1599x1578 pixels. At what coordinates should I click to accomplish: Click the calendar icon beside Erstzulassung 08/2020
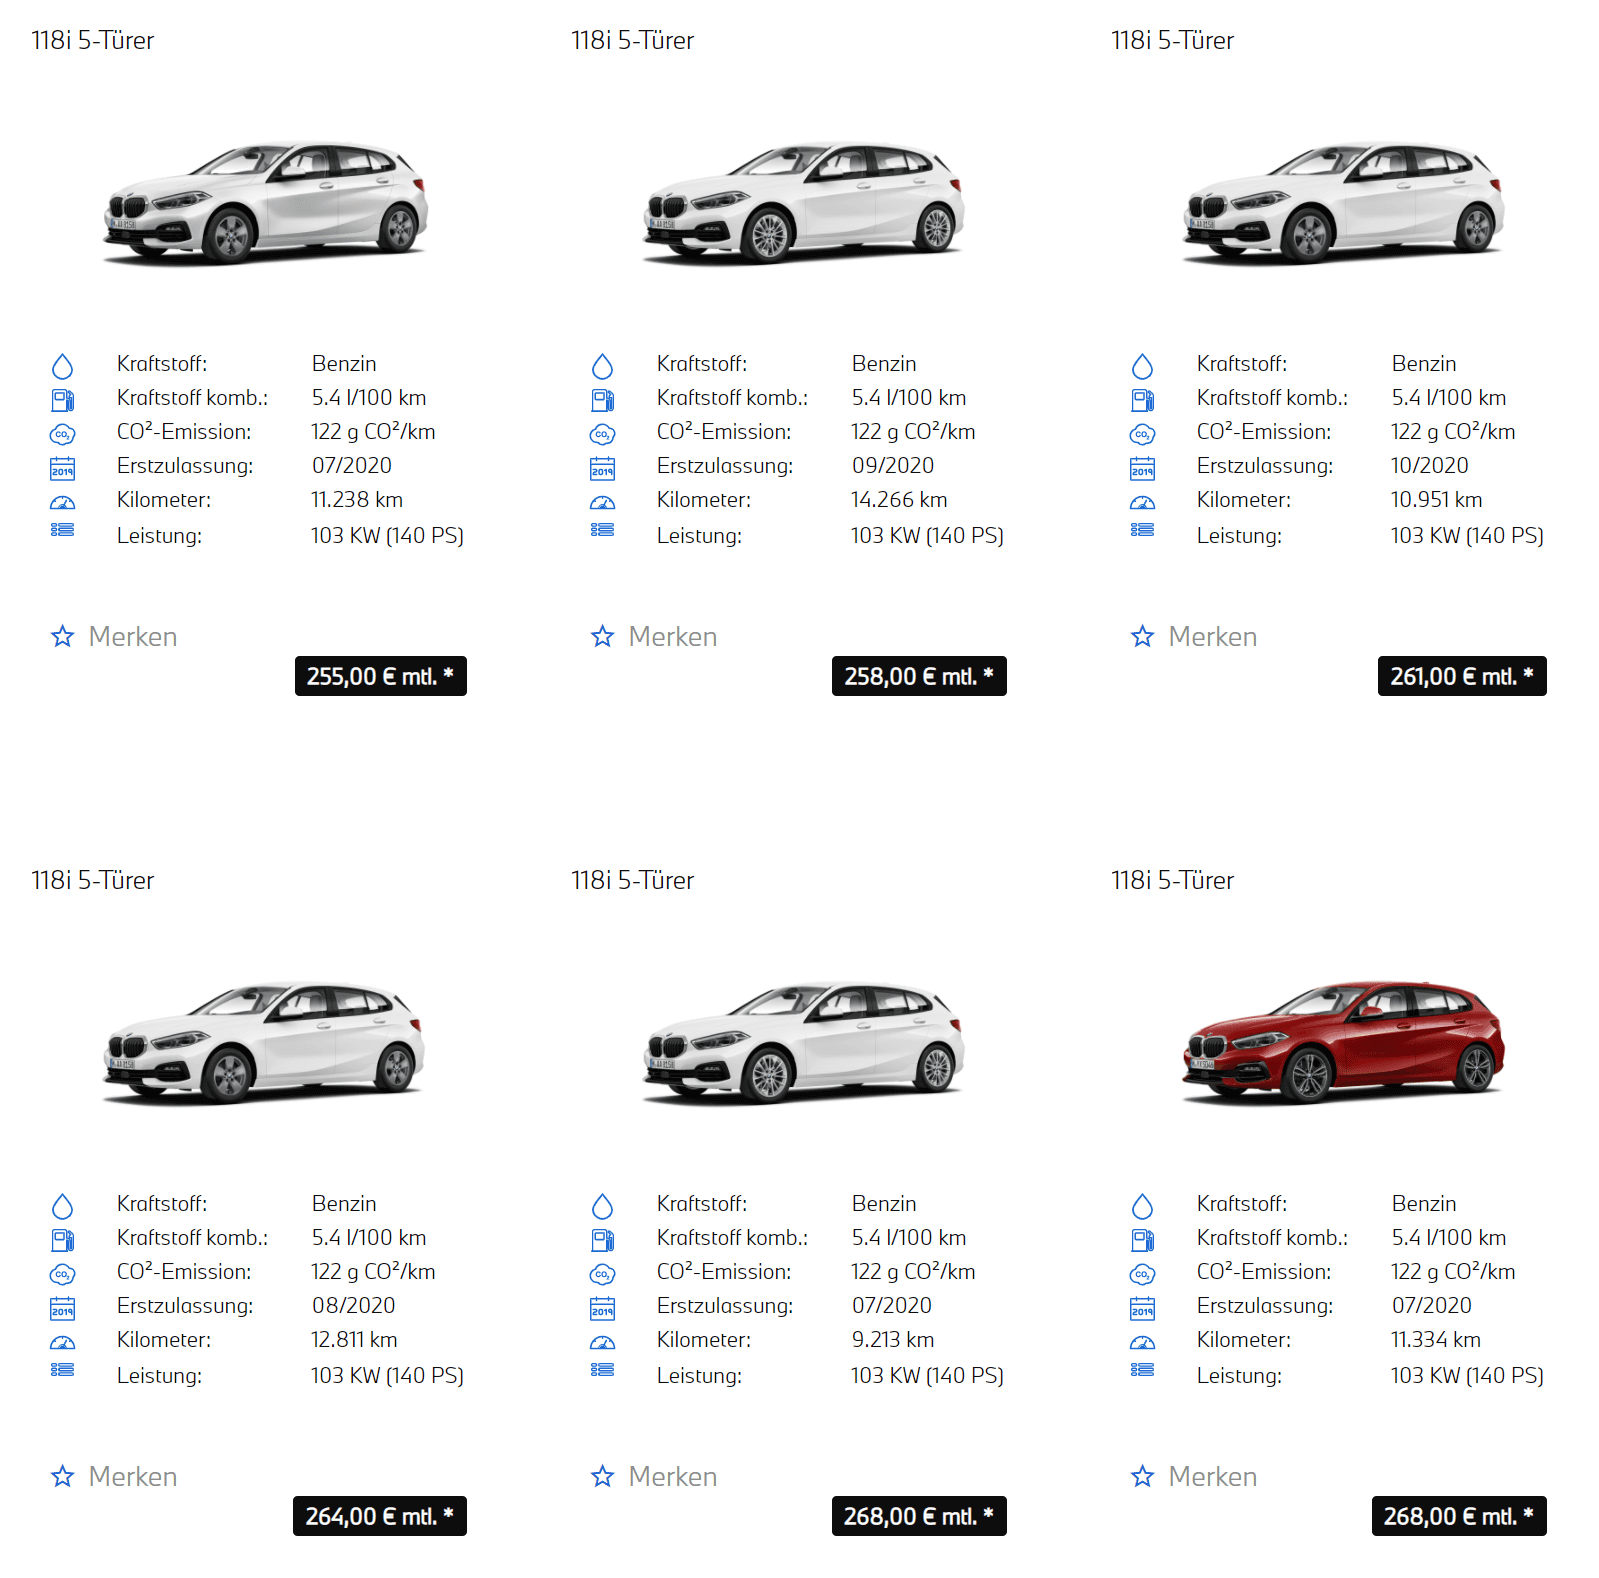coord(62,1308)
